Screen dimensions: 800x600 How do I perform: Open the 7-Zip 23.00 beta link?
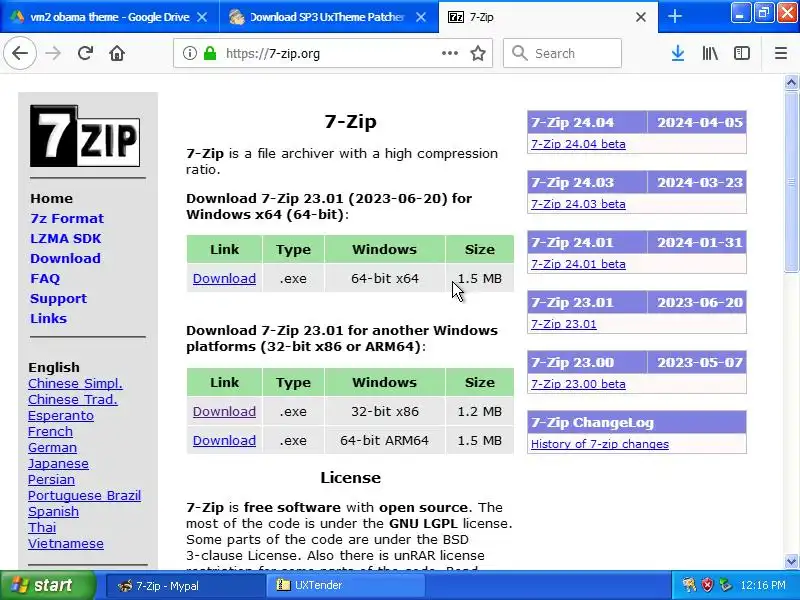[578, 384]
